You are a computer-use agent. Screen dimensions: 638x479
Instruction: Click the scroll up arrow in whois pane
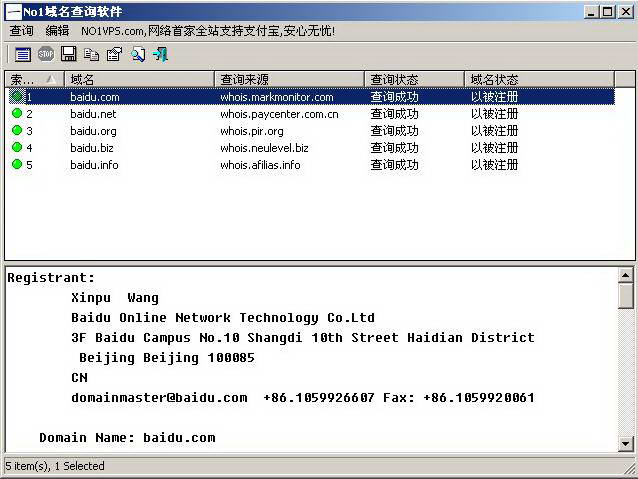tap(625, 276)
